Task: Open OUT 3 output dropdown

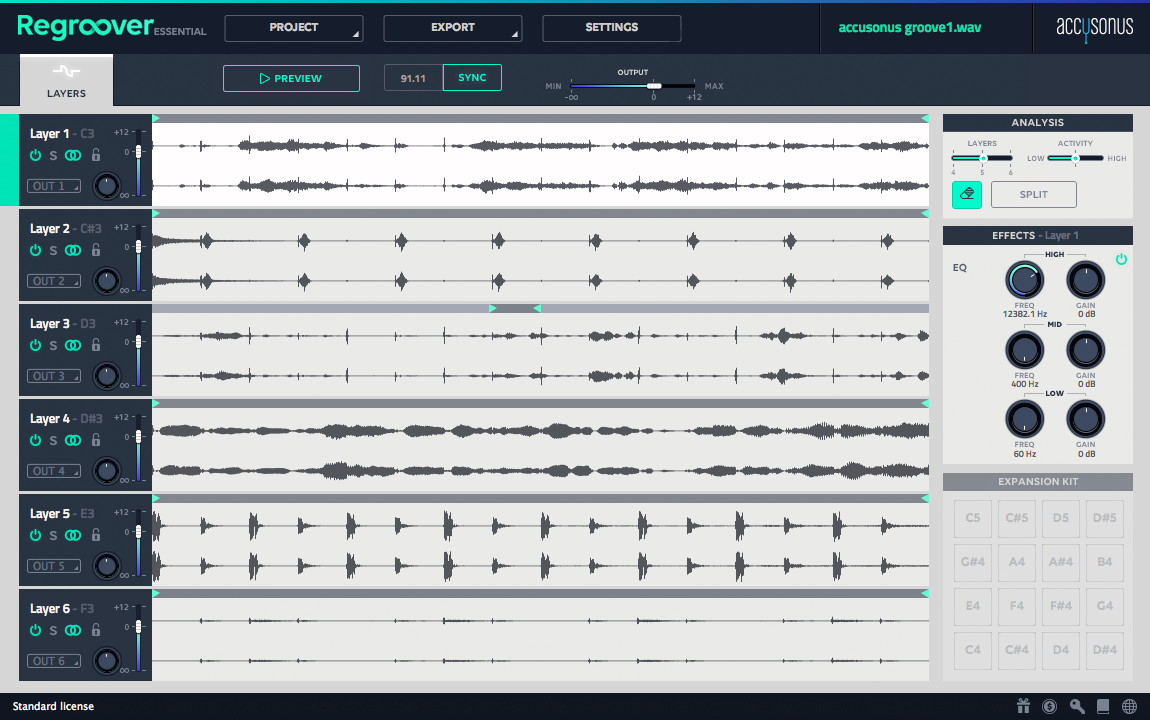Action: coord(54,376)
